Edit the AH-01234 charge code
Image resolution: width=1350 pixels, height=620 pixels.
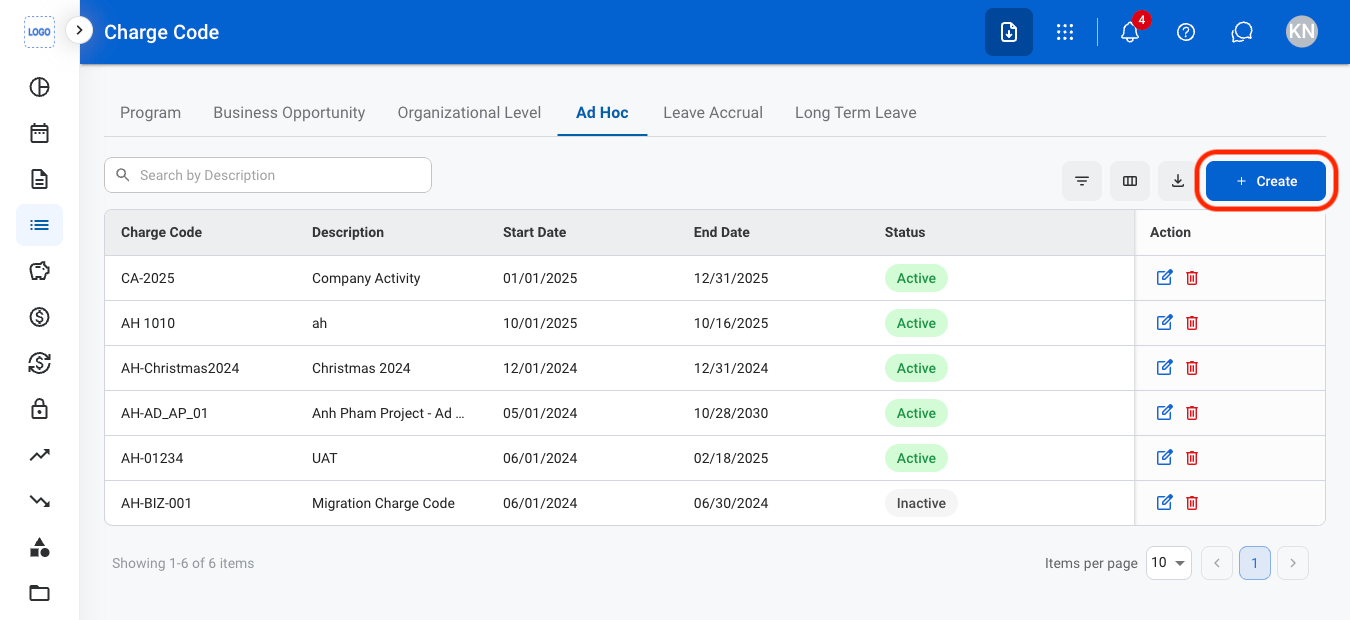[1164, 458]
